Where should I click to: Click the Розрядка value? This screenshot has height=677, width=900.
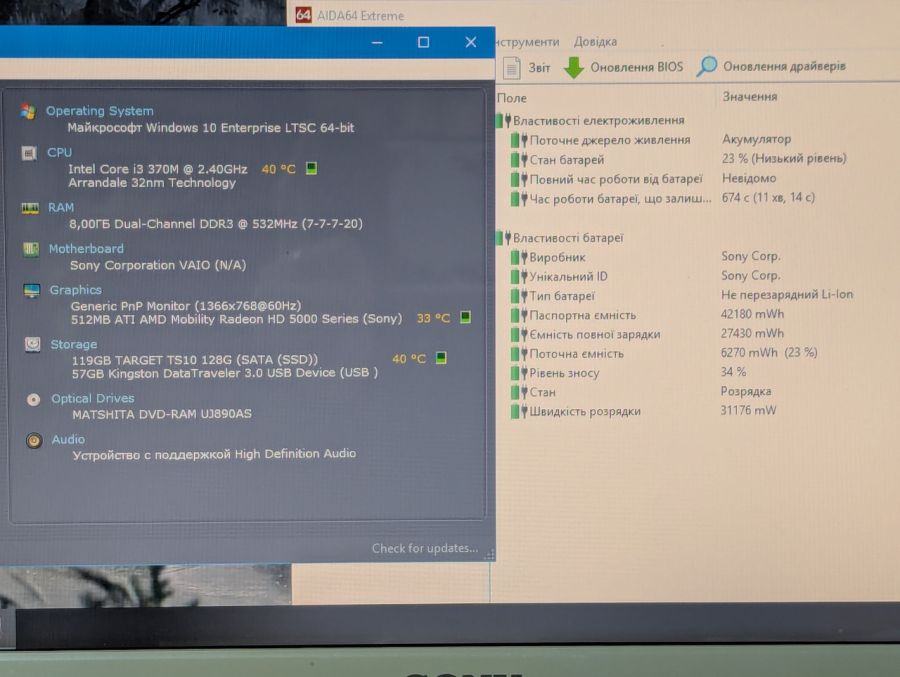point(746,391)
